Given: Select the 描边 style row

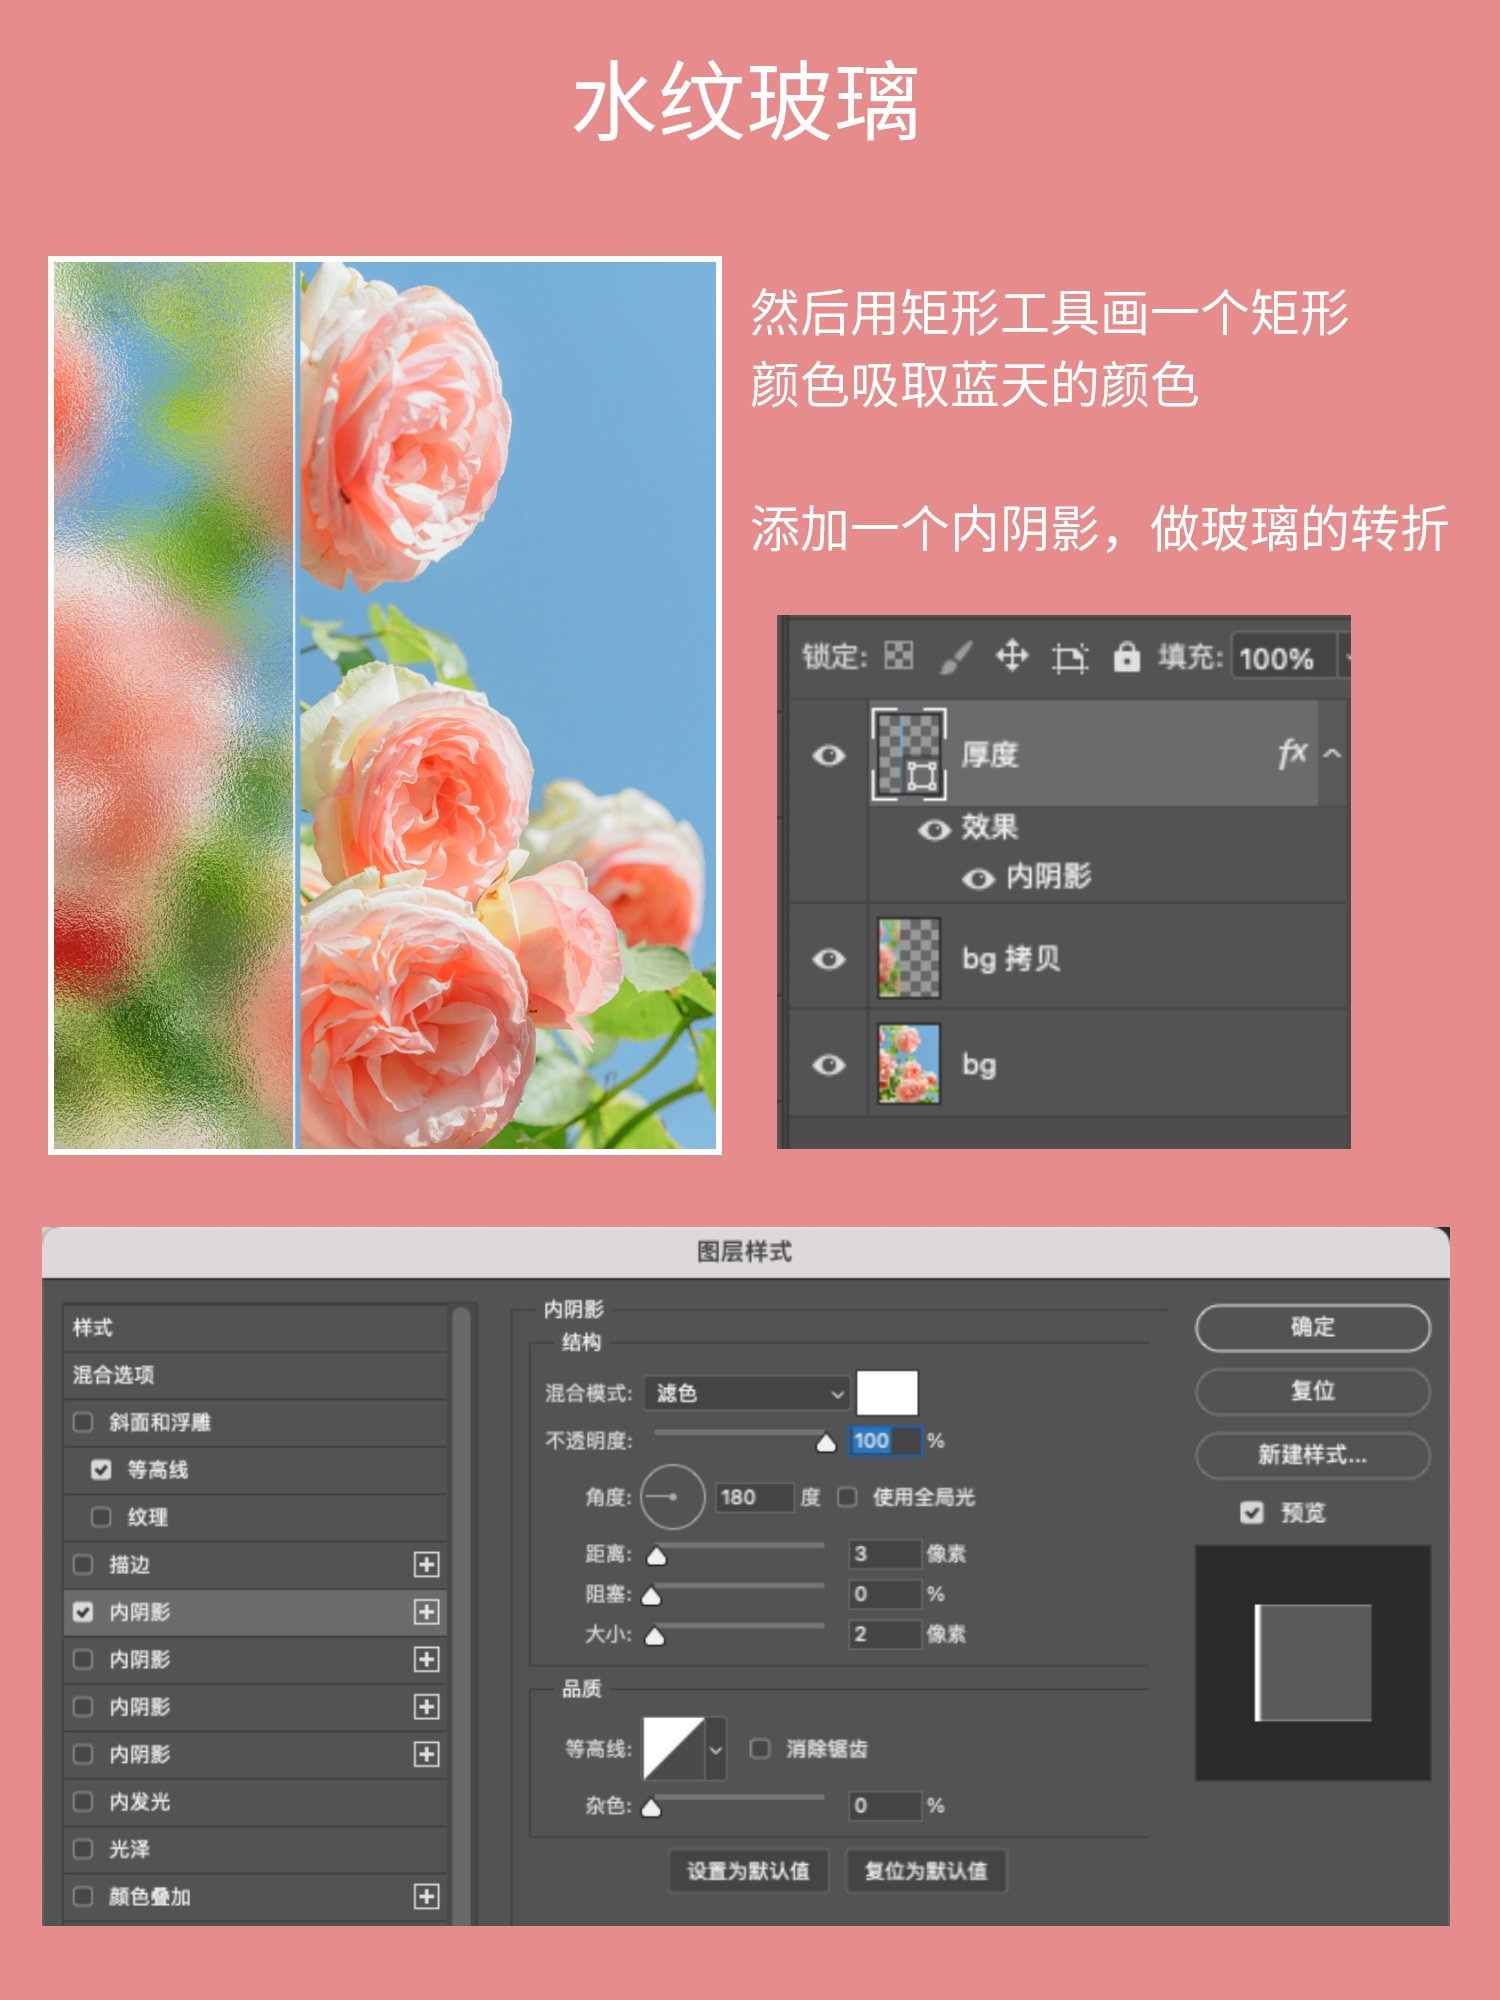Looking at the screenshot, I should [x=255, y=1564].
